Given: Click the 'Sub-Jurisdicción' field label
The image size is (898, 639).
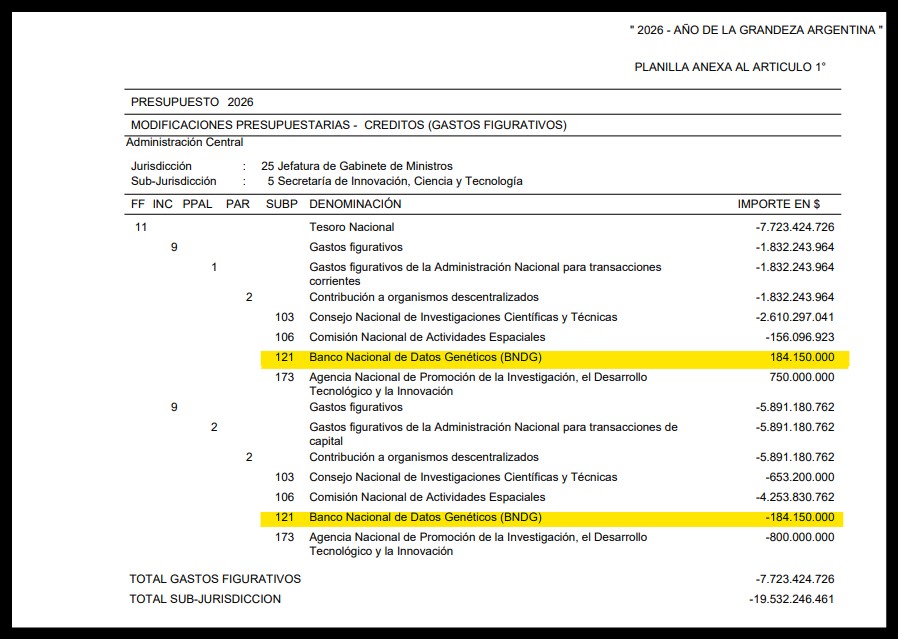Looking at the screenshot, I should (174, 181).
